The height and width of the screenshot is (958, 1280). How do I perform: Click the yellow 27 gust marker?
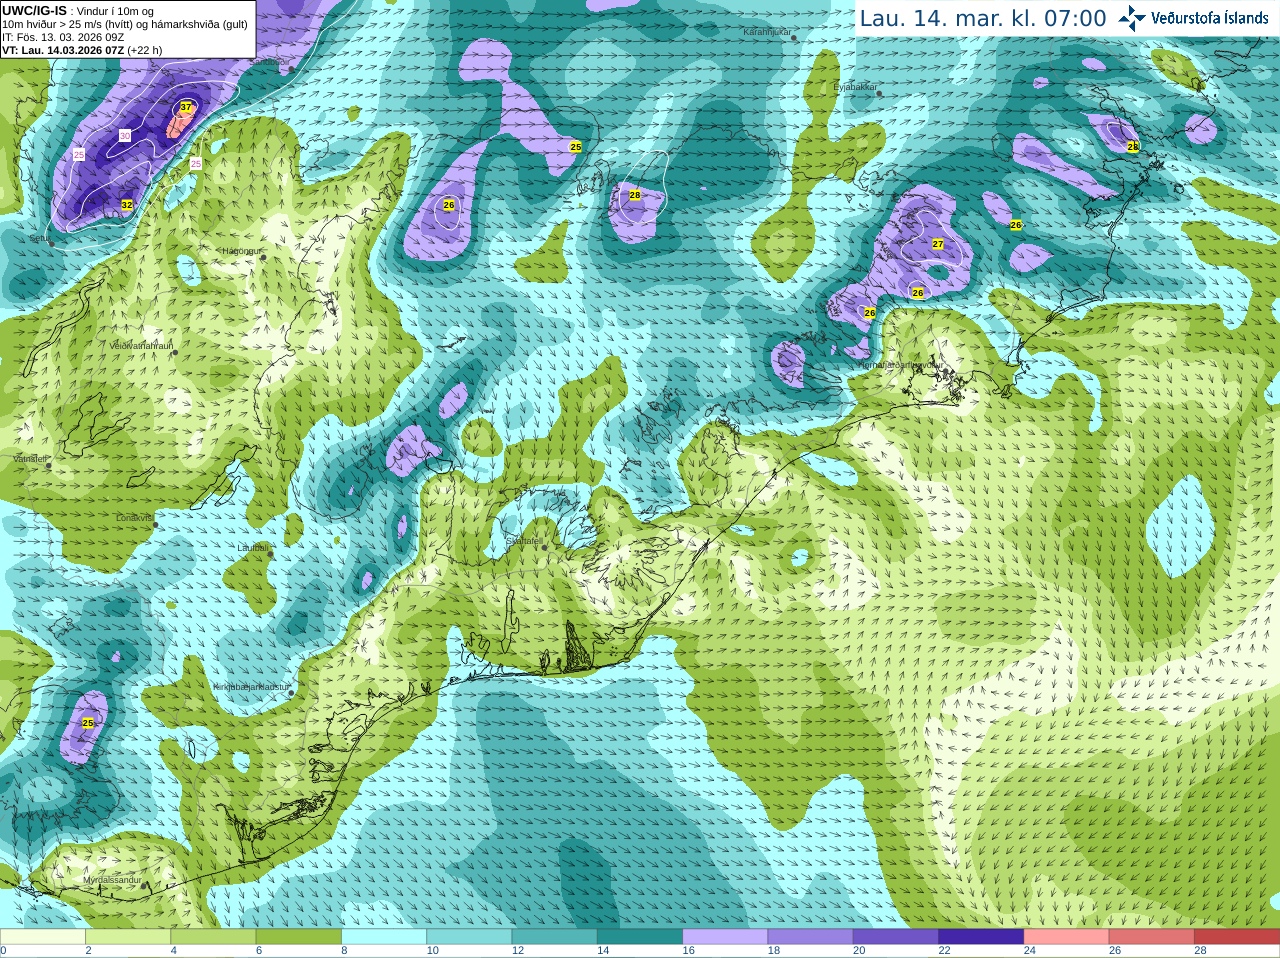coord(938,244)
